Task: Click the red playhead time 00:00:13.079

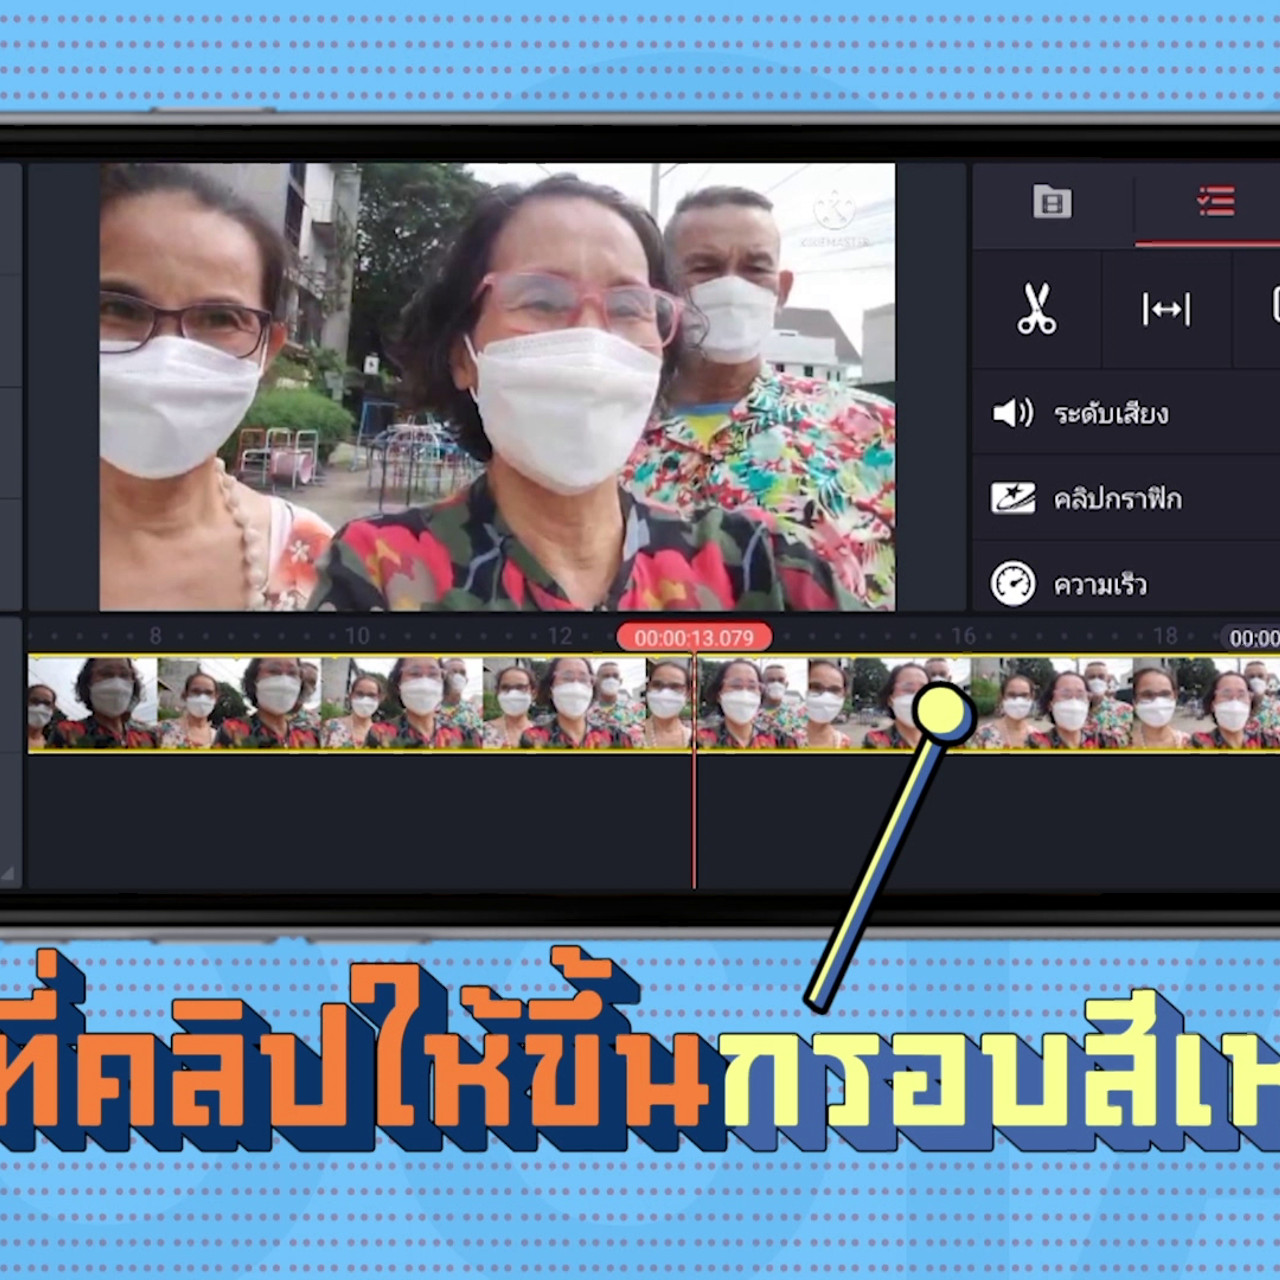Action: click(694, 638)
